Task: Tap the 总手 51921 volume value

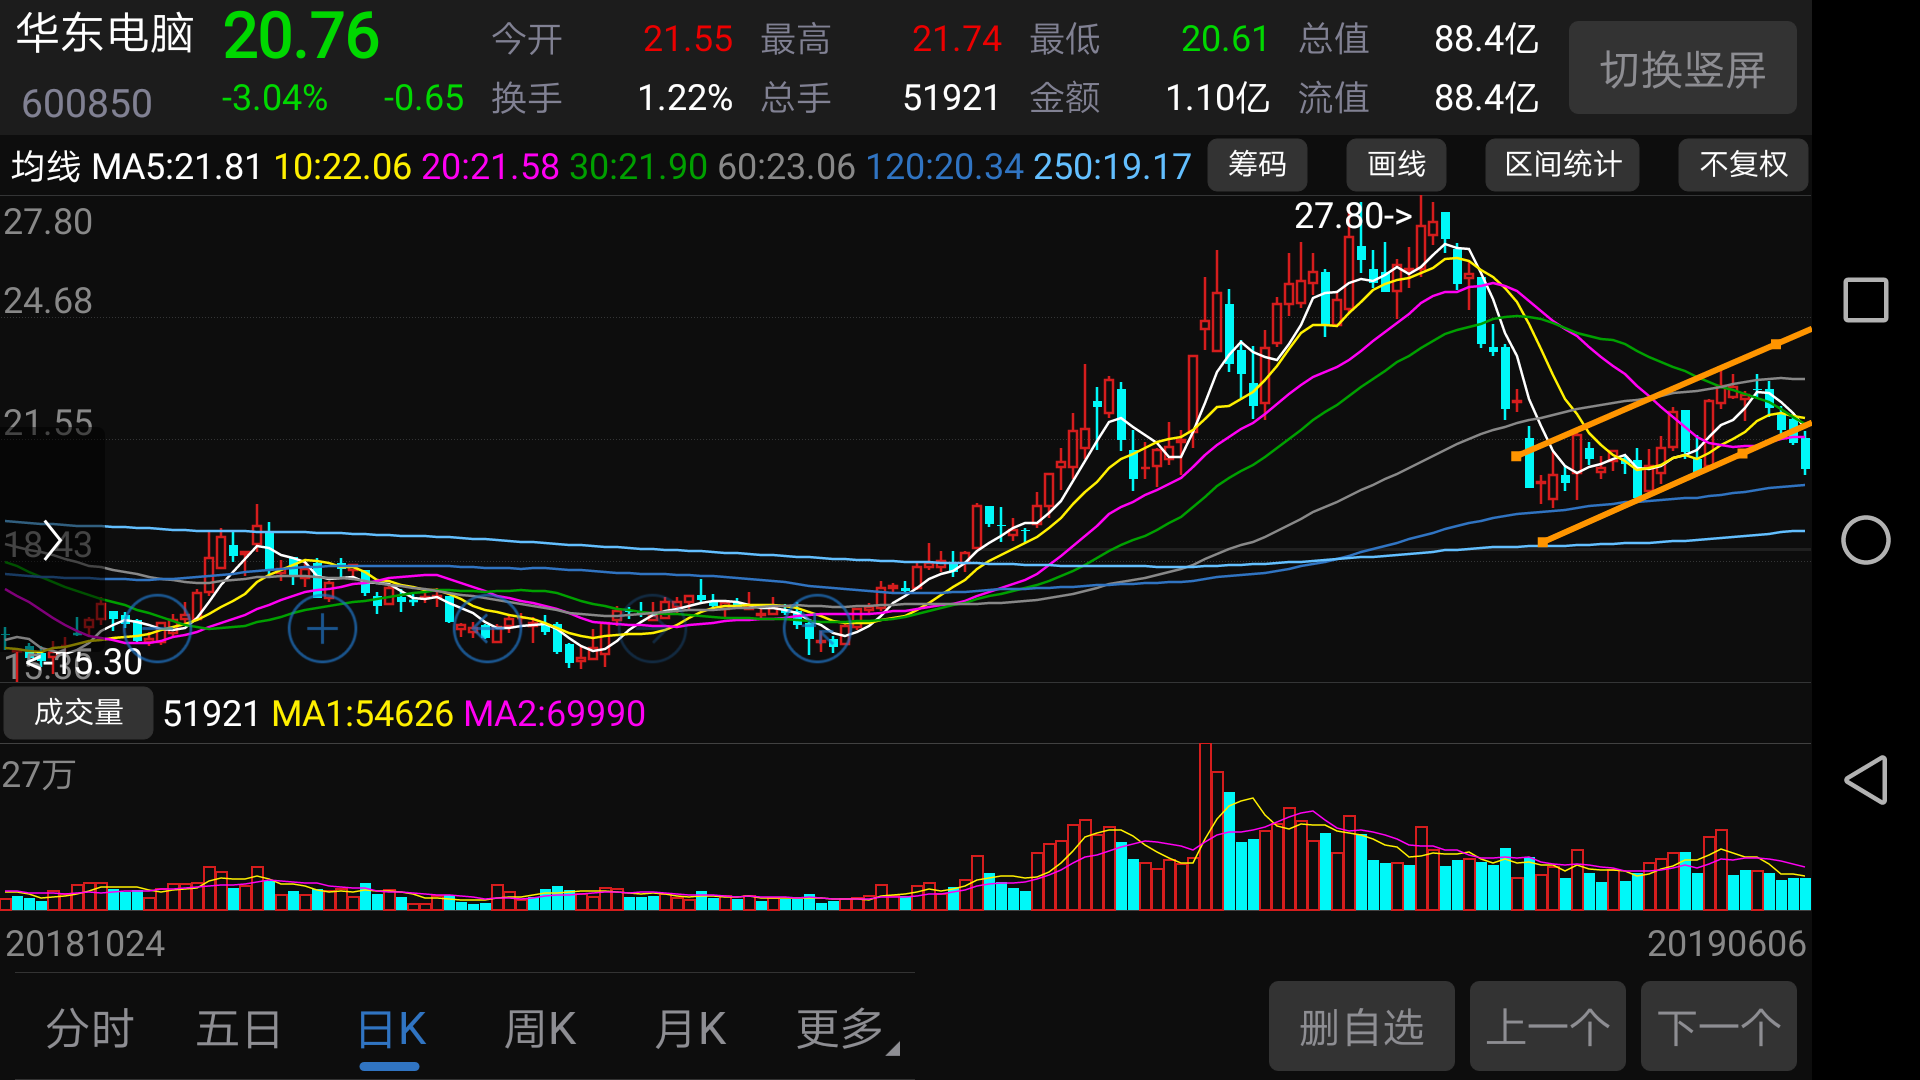Action: coord(951,98)
